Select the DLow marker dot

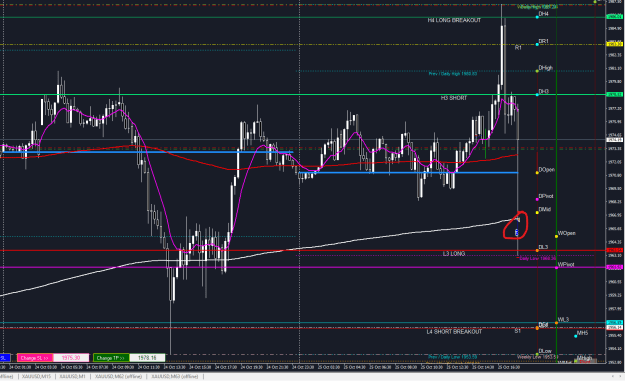537,354
